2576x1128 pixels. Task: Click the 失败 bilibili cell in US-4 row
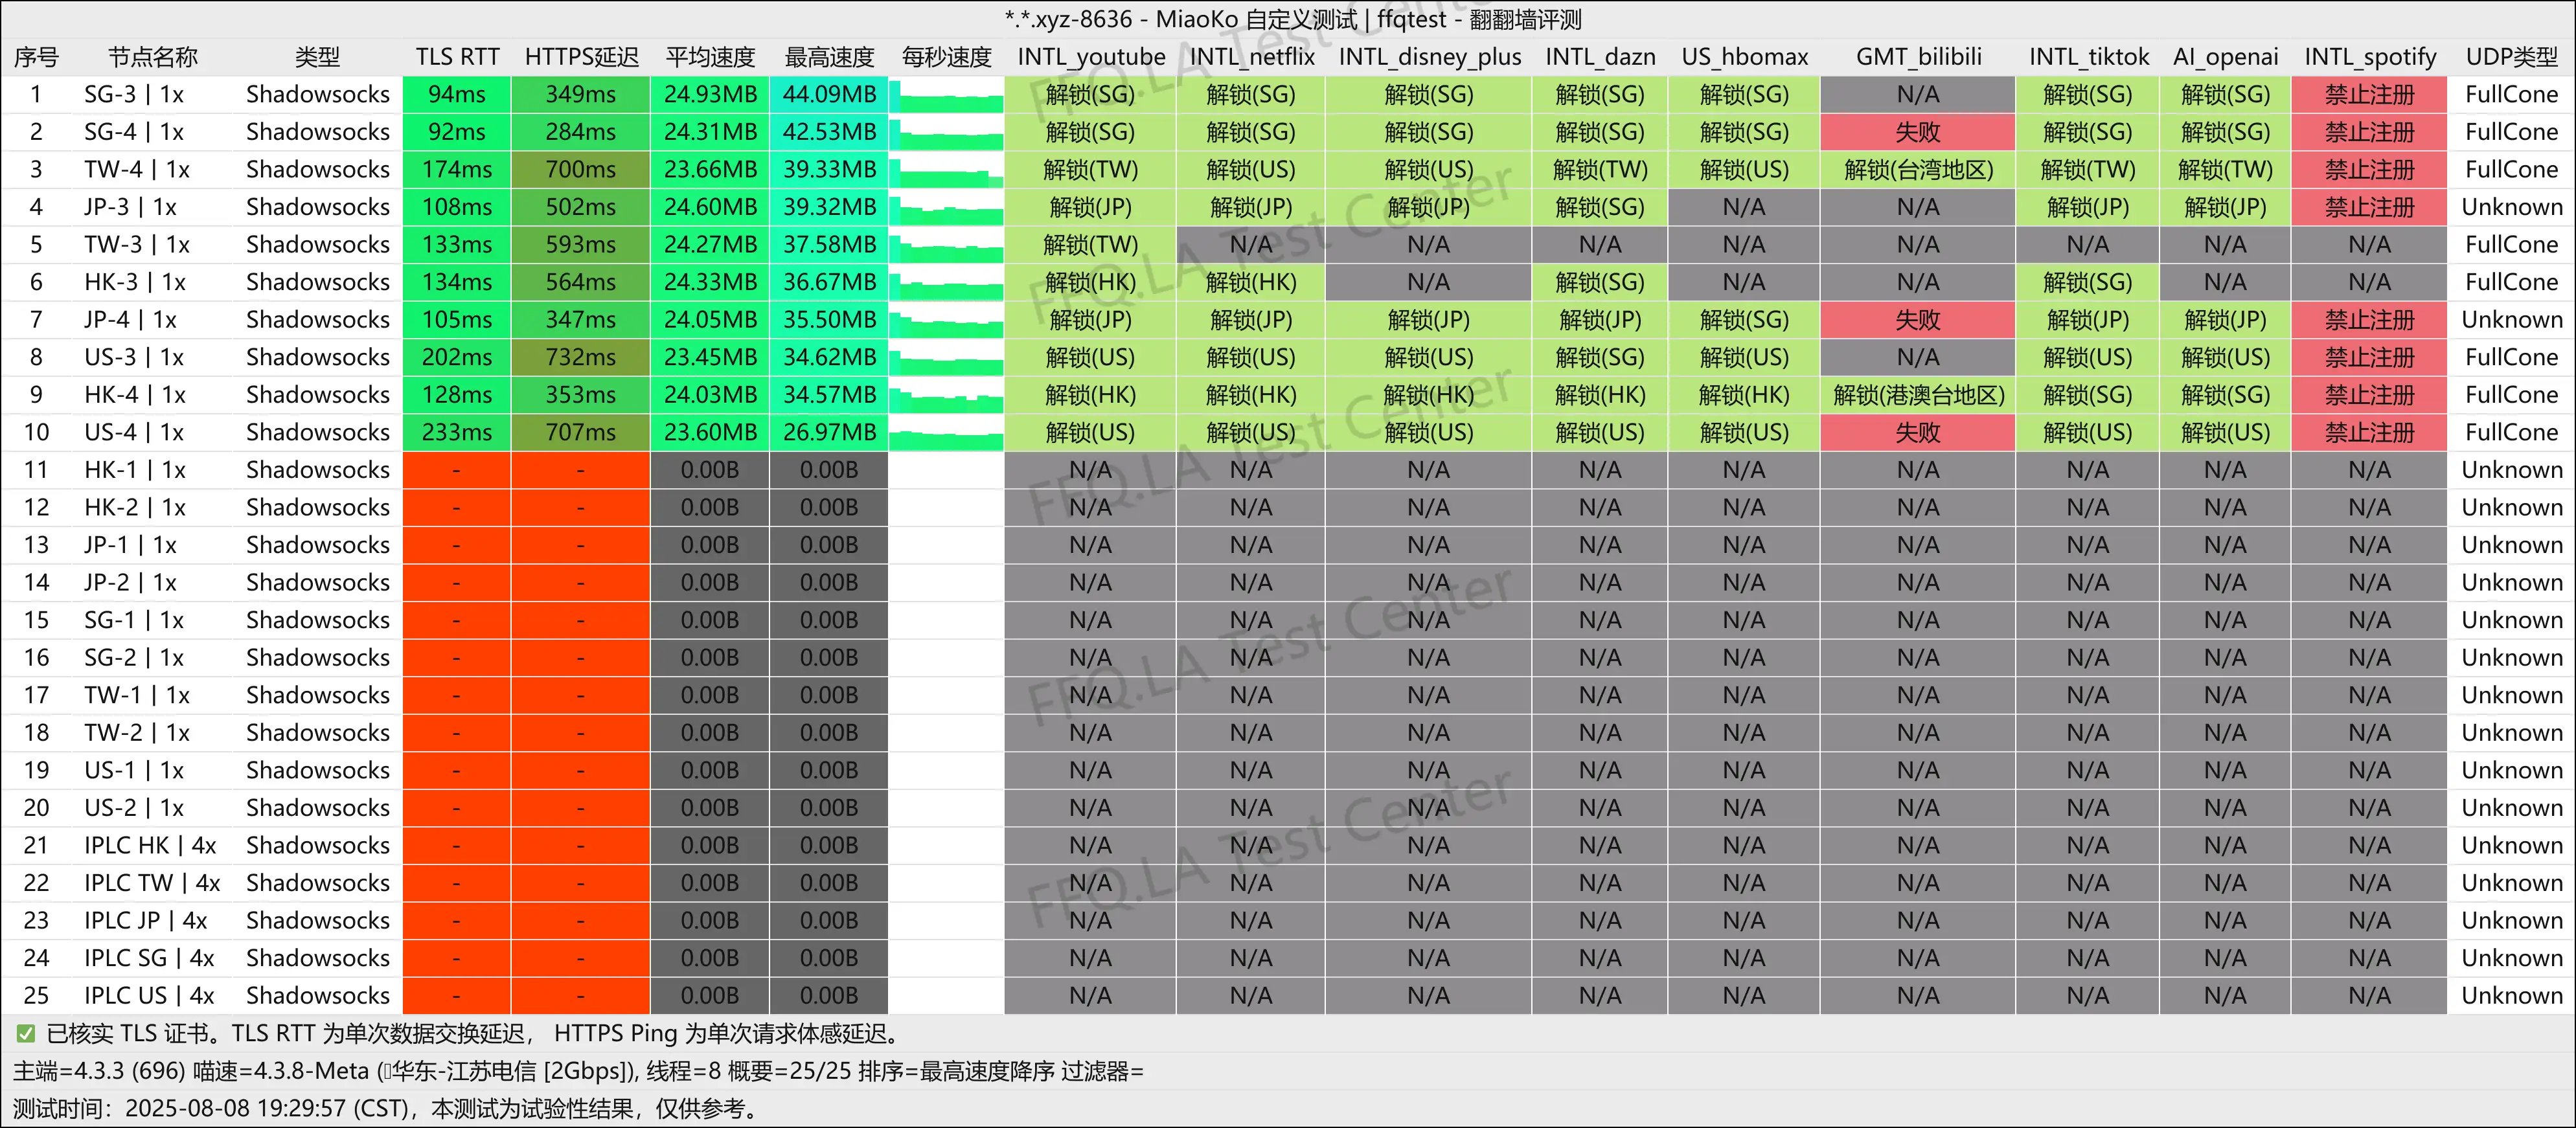(x=1919, y=432)
